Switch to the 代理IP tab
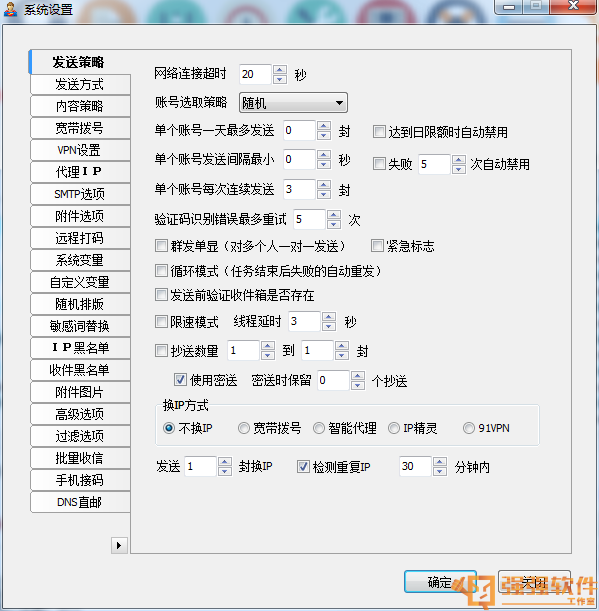 pos(80,172)
